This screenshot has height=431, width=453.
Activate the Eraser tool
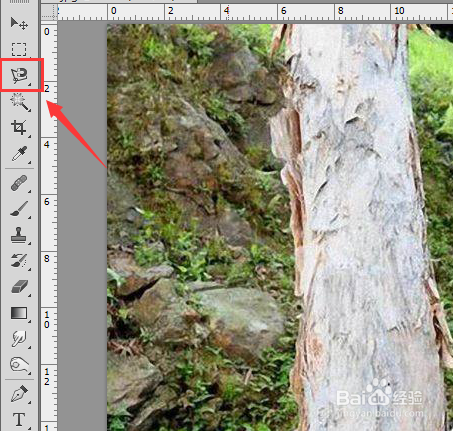point(19,287)
